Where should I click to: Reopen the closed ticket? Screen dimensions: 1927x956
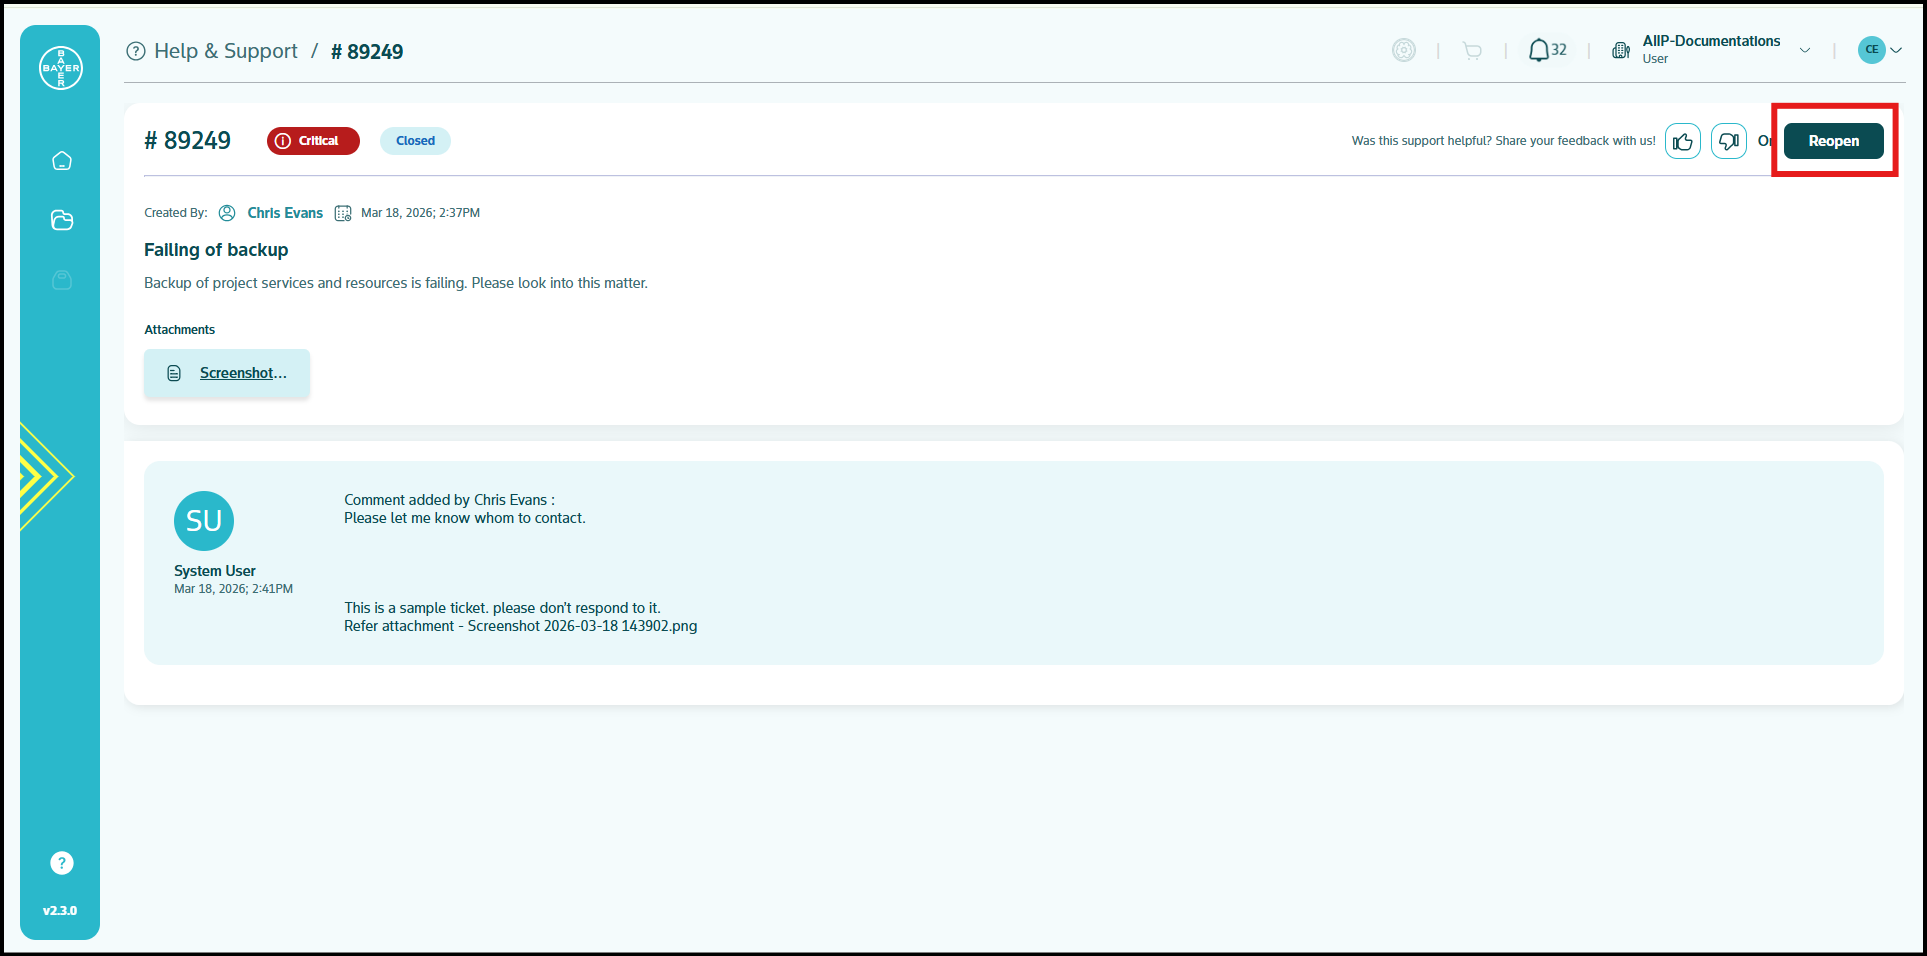point(1834,141)
